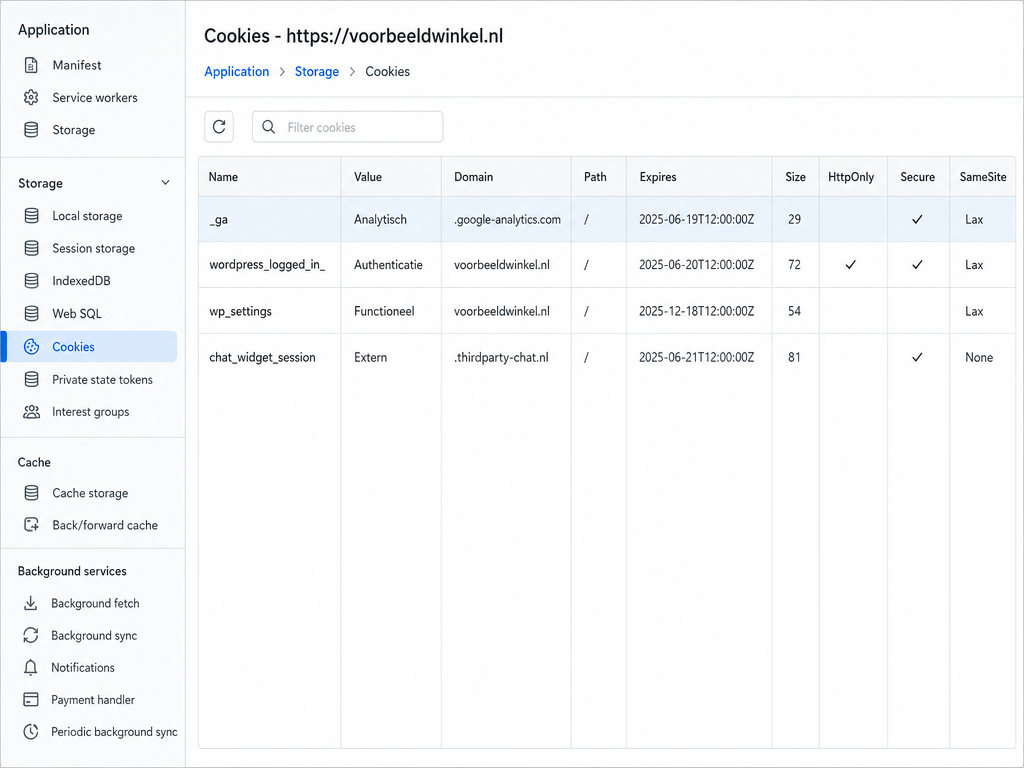Click the IndexedDB database icon

tap(31, 281)
